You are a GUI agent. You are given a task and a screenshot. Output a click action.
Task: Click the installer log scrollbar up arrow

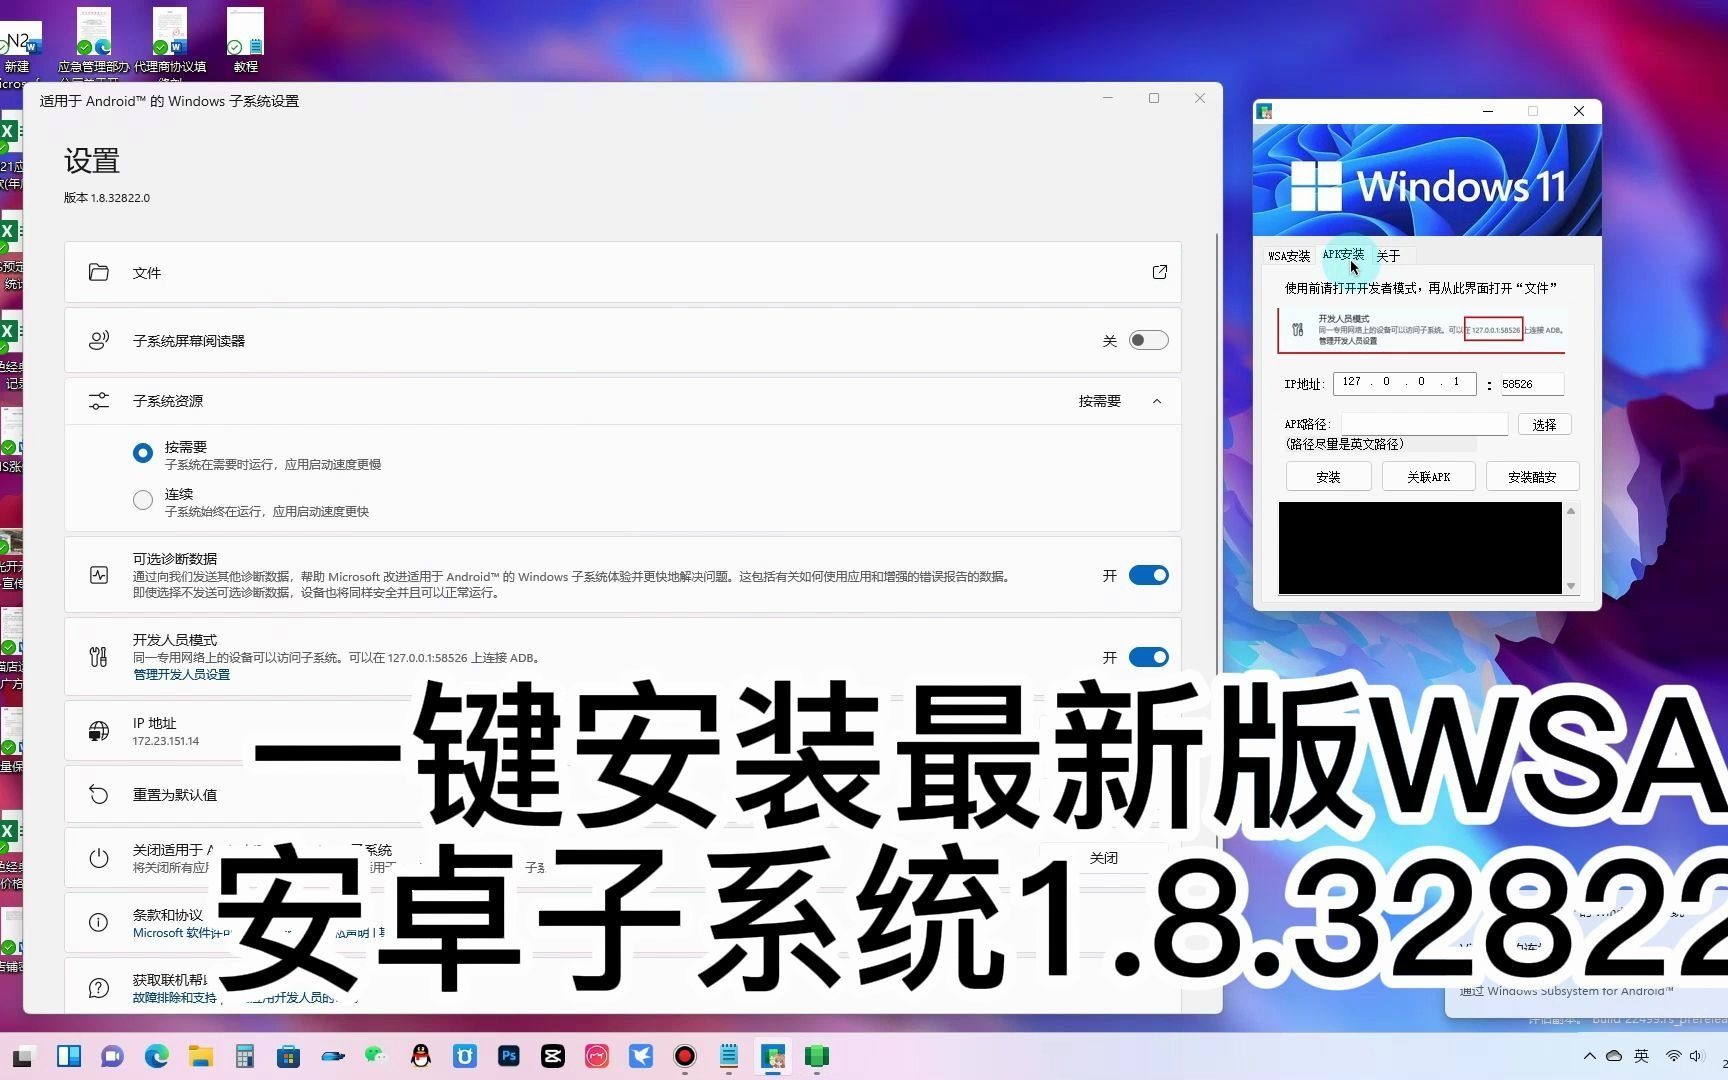[1571, 511]
